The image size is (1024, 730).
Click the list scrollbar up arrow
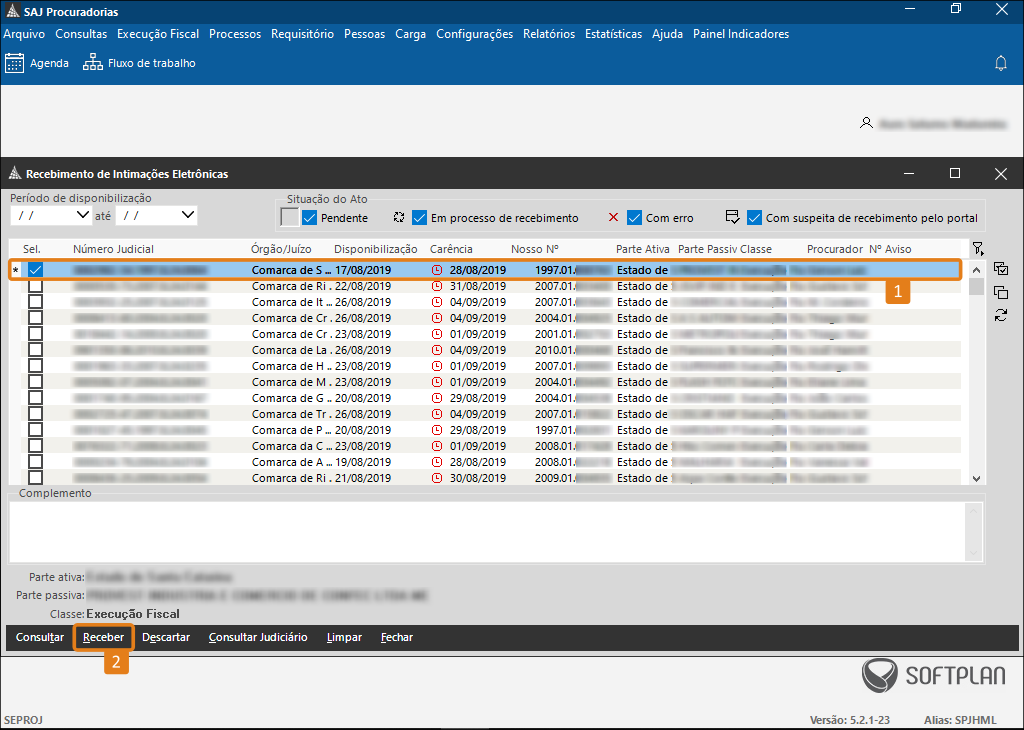point(976,270)
